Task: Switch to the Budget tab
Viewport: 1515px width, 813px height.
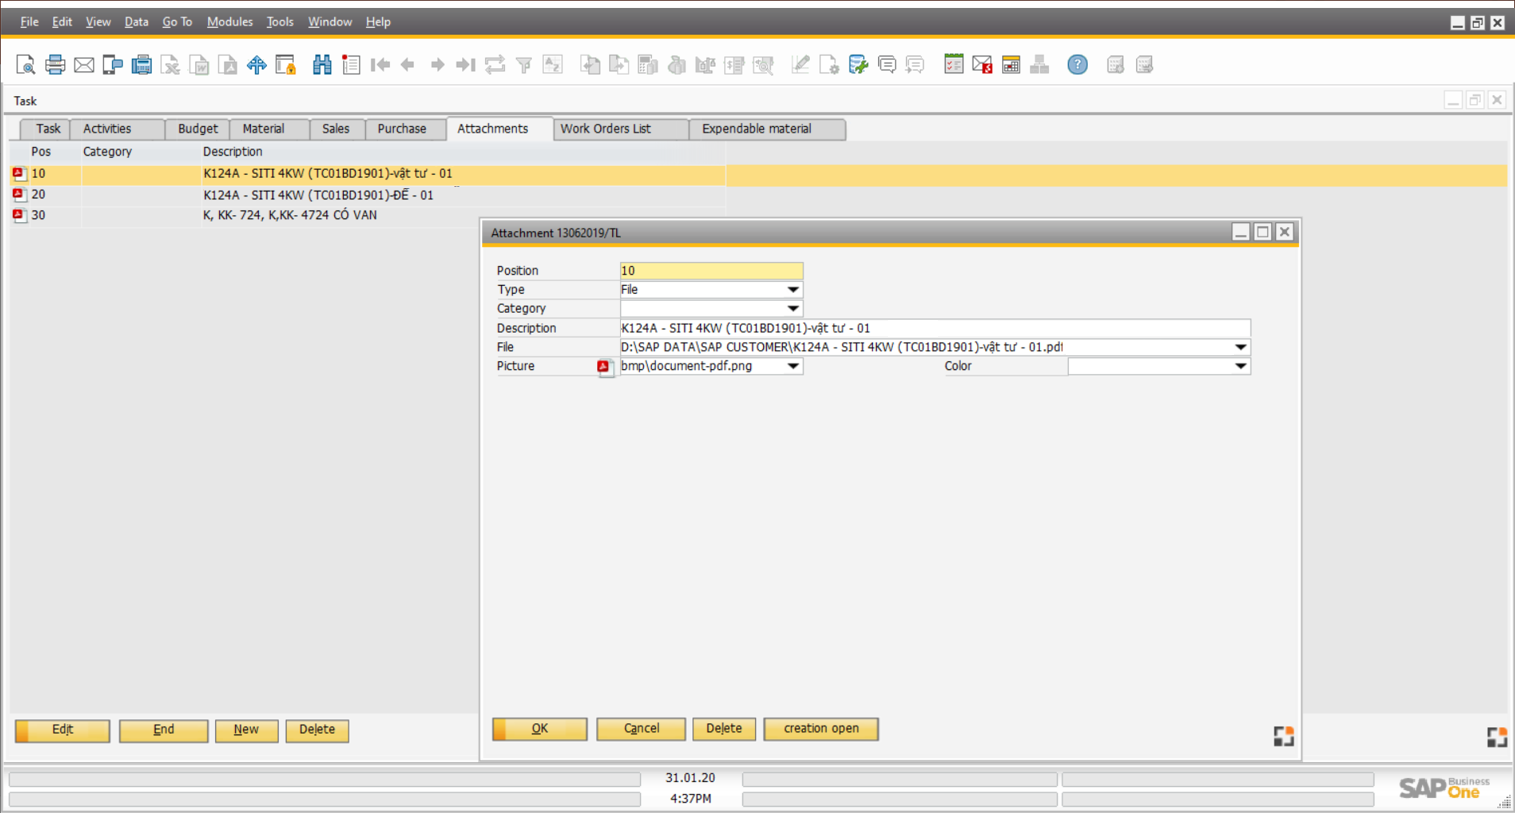Action: pyautogui.click(x=198, y=129)
